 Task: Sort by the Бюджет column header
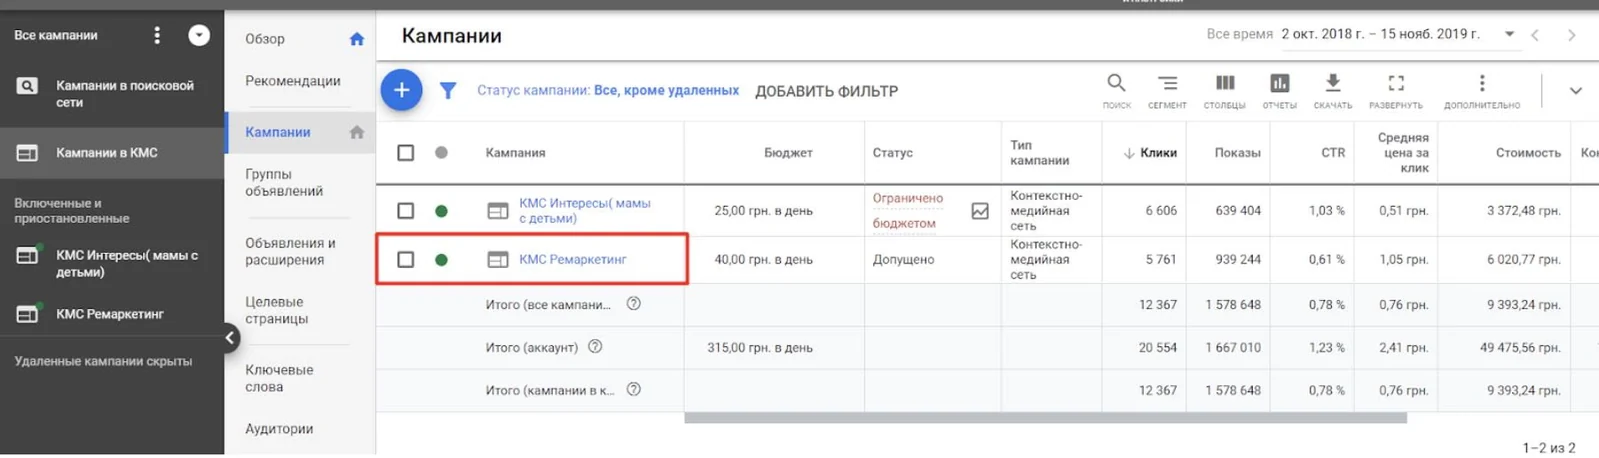point(788,153)
